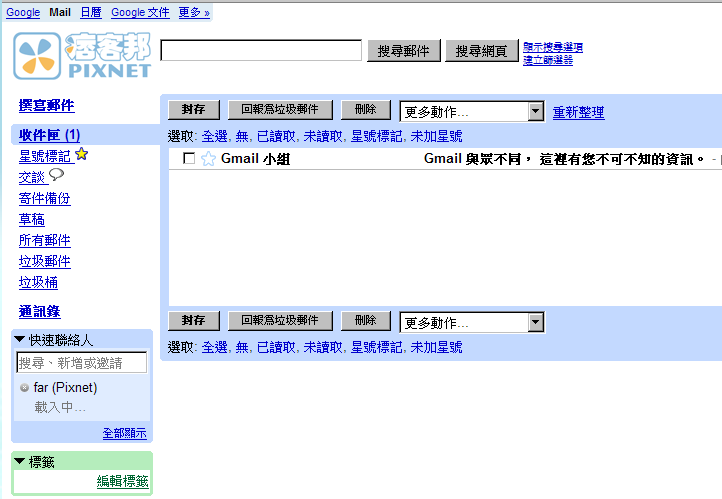Click the yellow star beside 星號標記

tap(82, 154)
